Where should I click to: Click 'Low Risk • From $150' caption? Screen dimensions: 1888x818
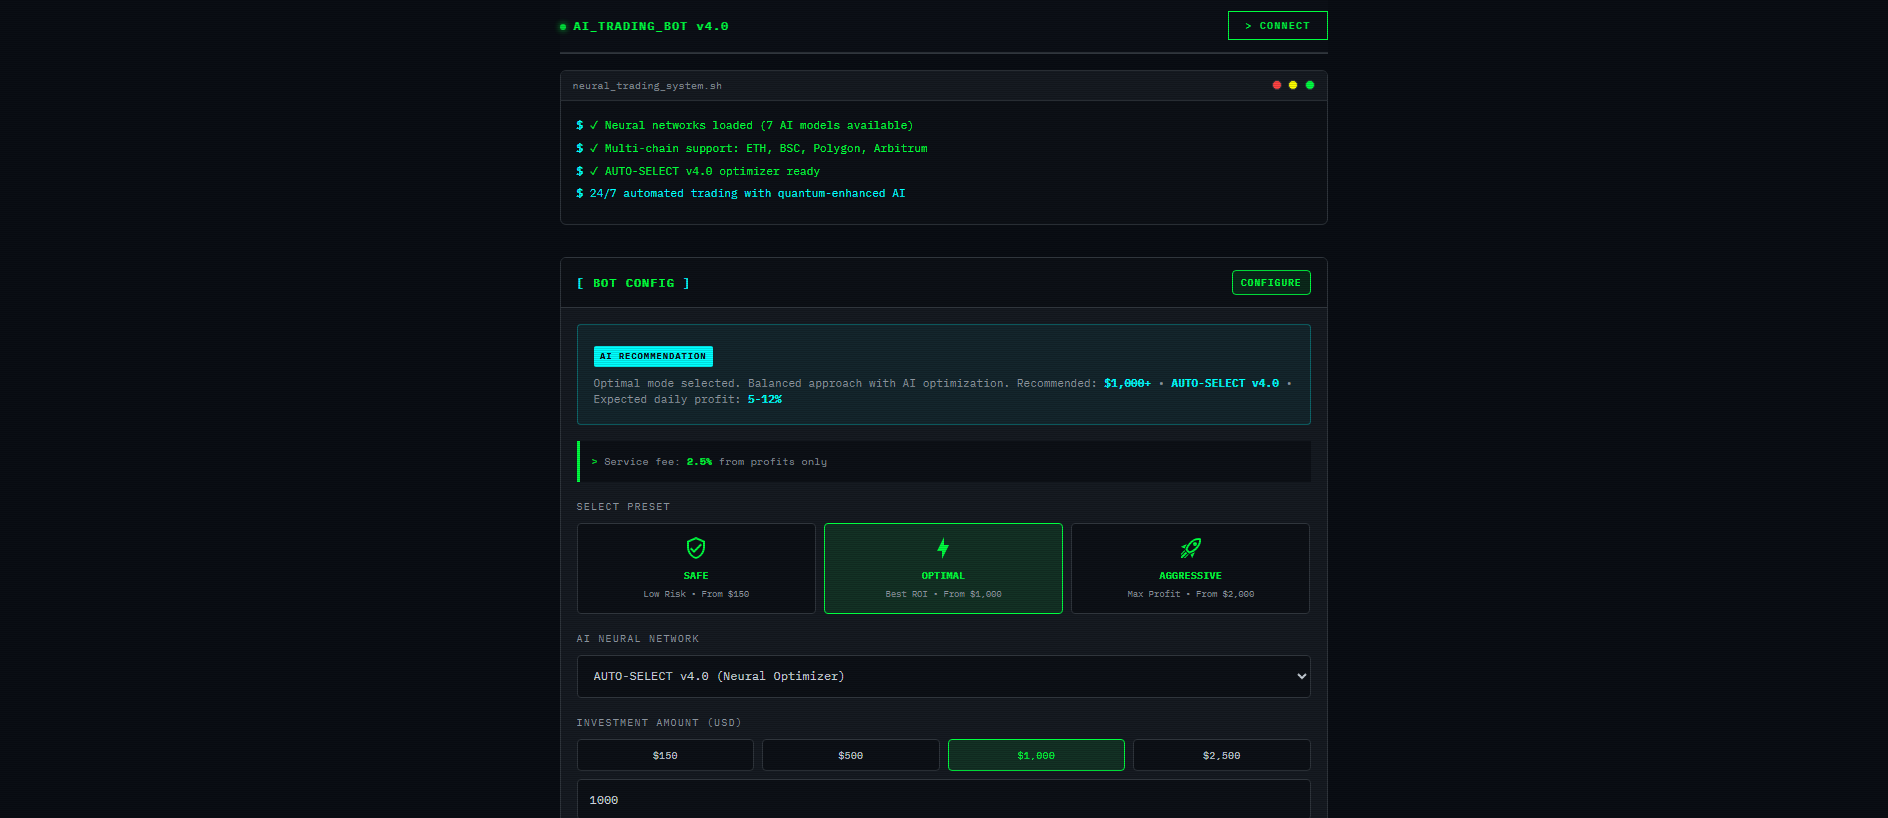pos(696,594)
